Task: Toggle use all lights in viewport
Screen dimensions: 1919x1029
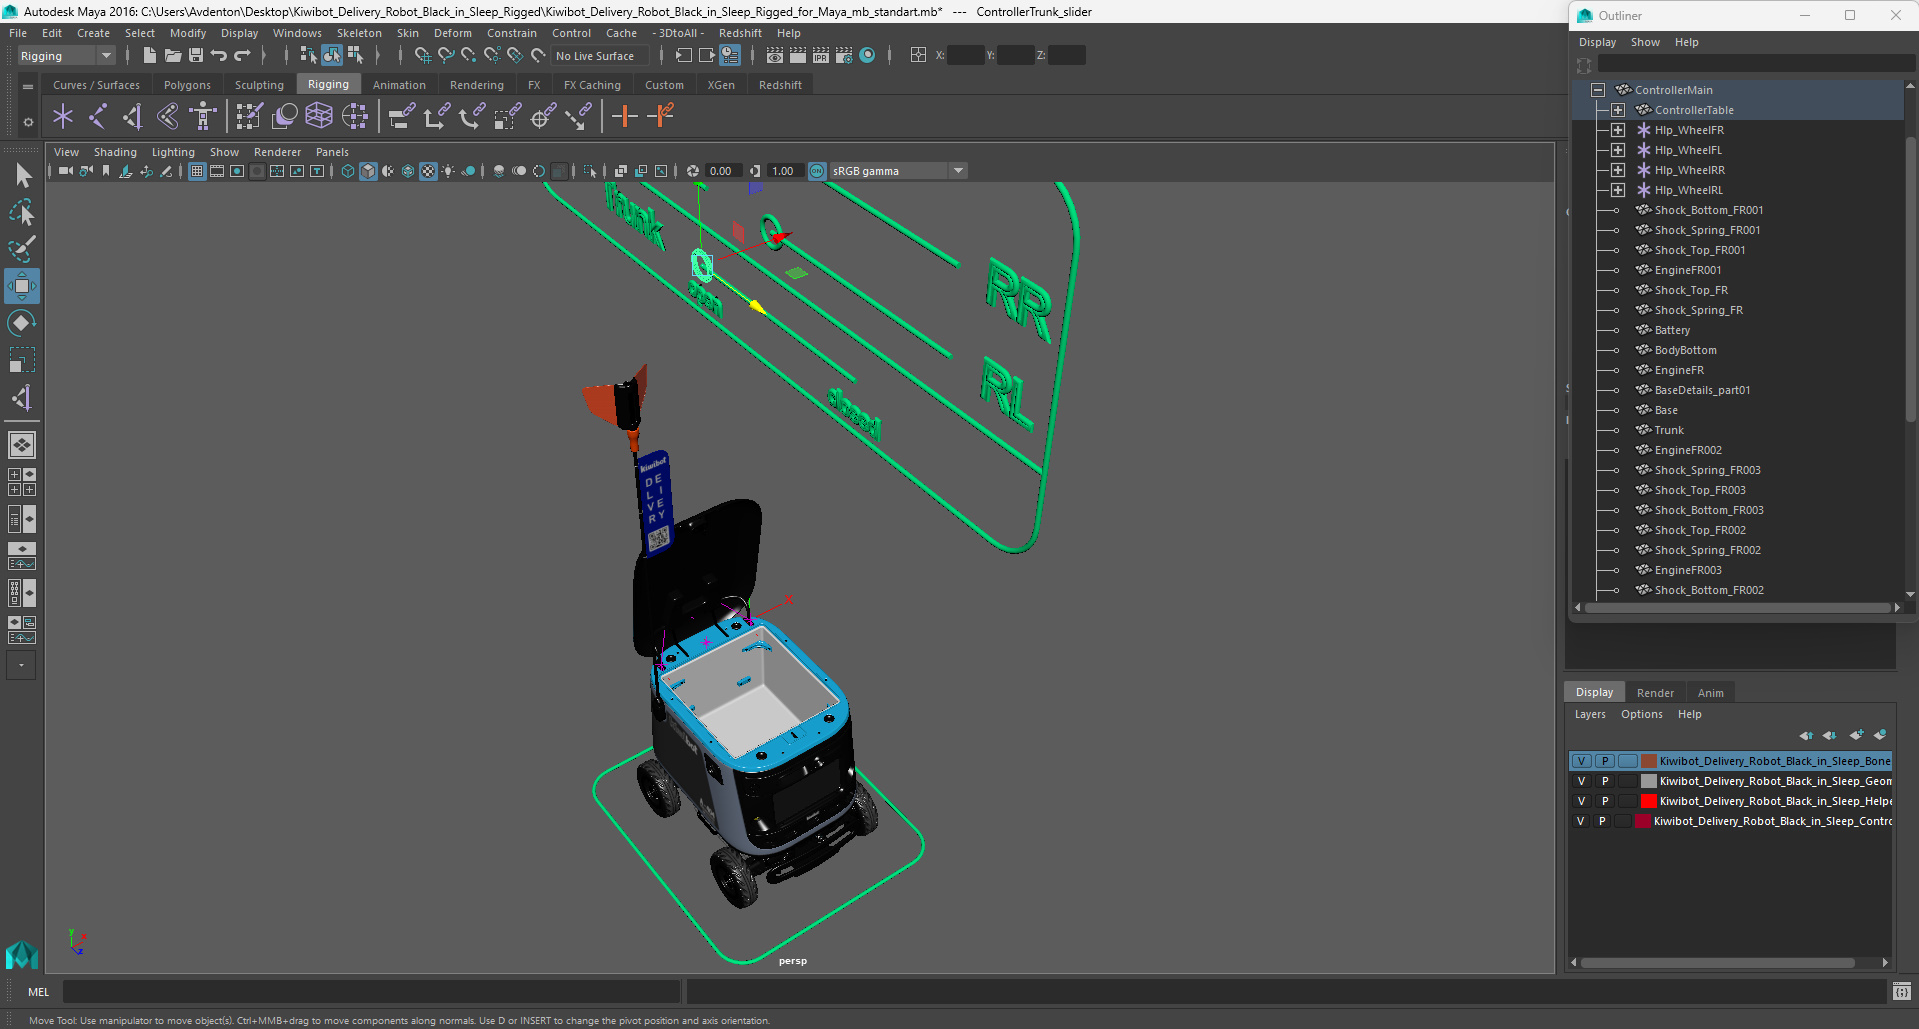Action: click(448, 171)
